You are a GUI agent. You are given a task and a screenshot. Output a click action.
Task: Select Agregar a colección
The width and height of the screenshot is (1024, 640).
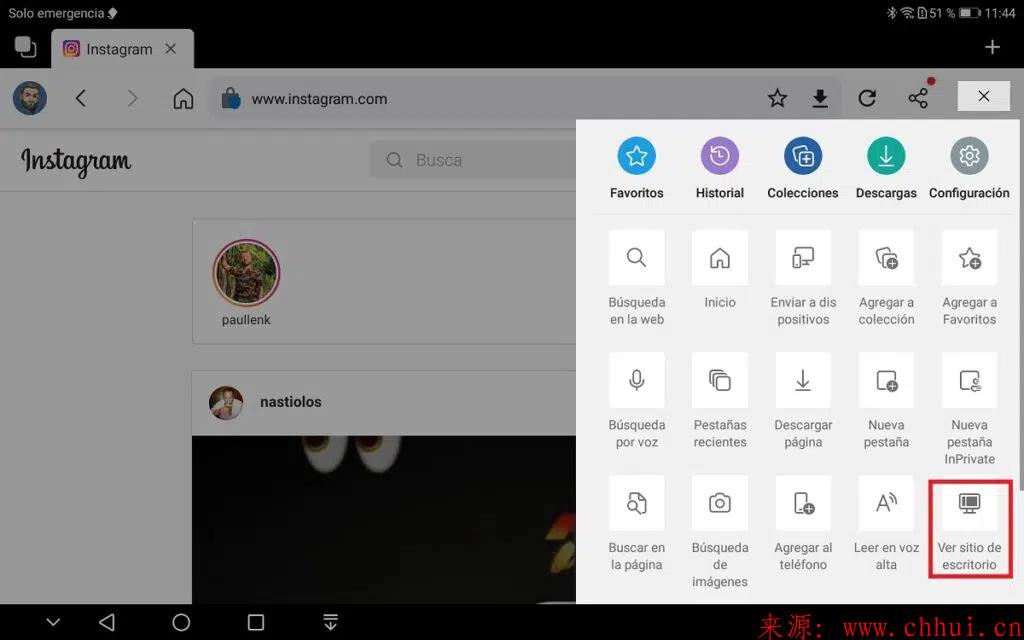[886, 278]
